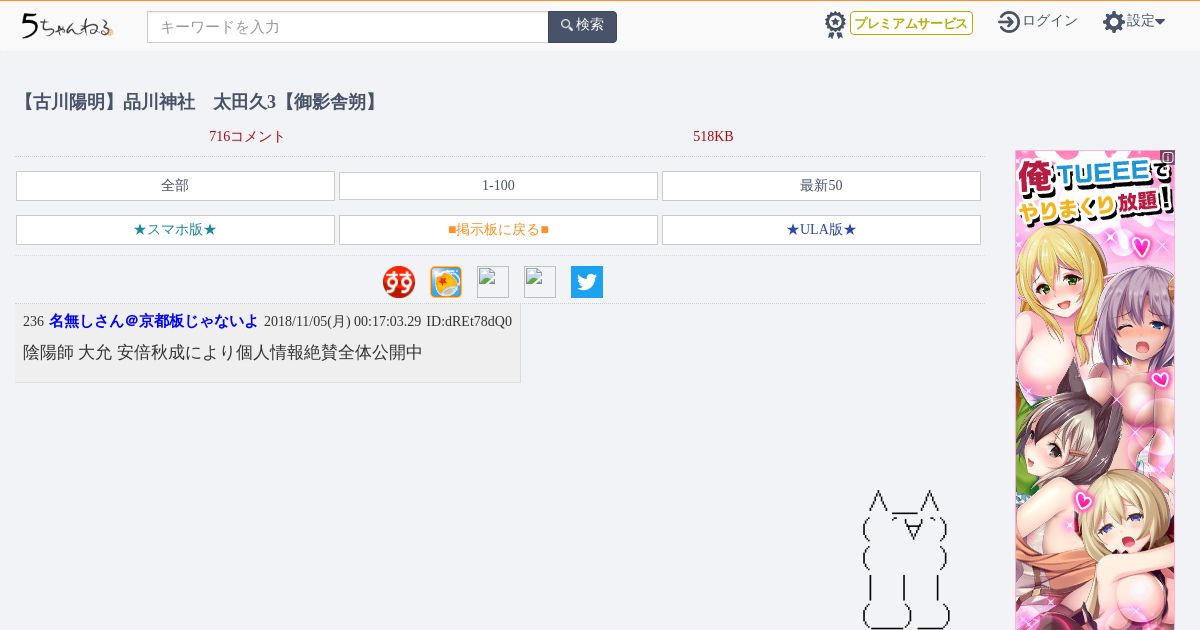Click the 5ちゃんねる logo
The width and height of the screenshot is (1200, 630).
point(67,26)
